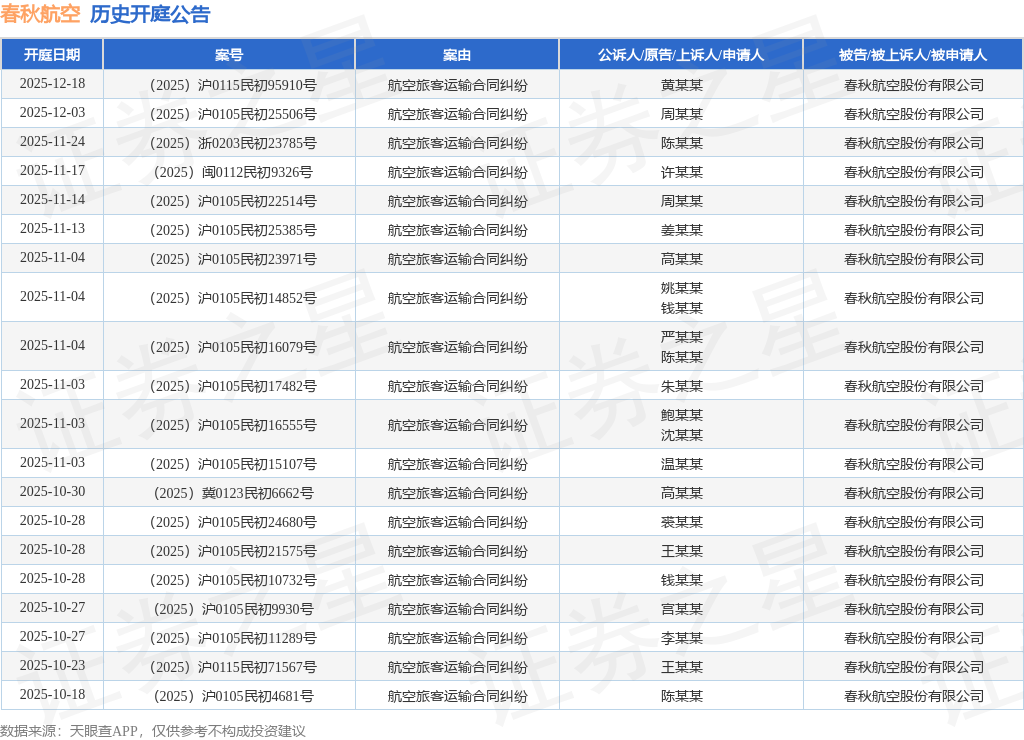Image resolution: width=1024 pixels, height=740 pixels.
Task: Click date cell 2025-11-14
Action: (x=52, y=200)
